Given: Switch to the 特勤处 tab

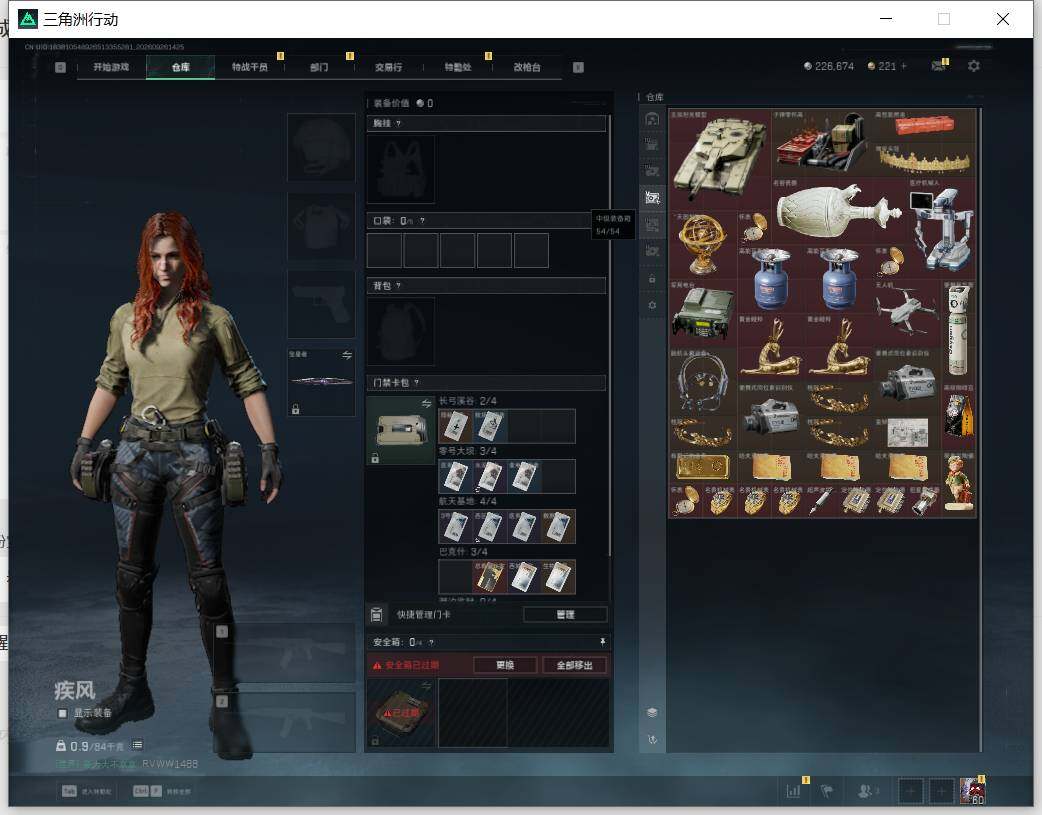Looking at the screenshot, I should tap(458, 67).
